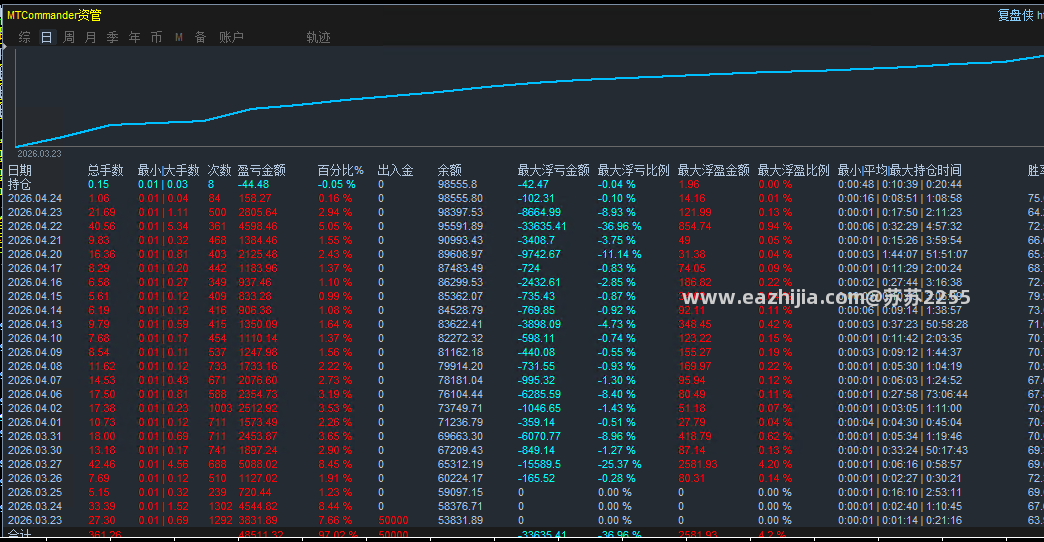Image resolution: width=1044 pixels, height=542 pixels.
Task: Select the 2026.04.20 date row
Action: (x=35, y=254)
